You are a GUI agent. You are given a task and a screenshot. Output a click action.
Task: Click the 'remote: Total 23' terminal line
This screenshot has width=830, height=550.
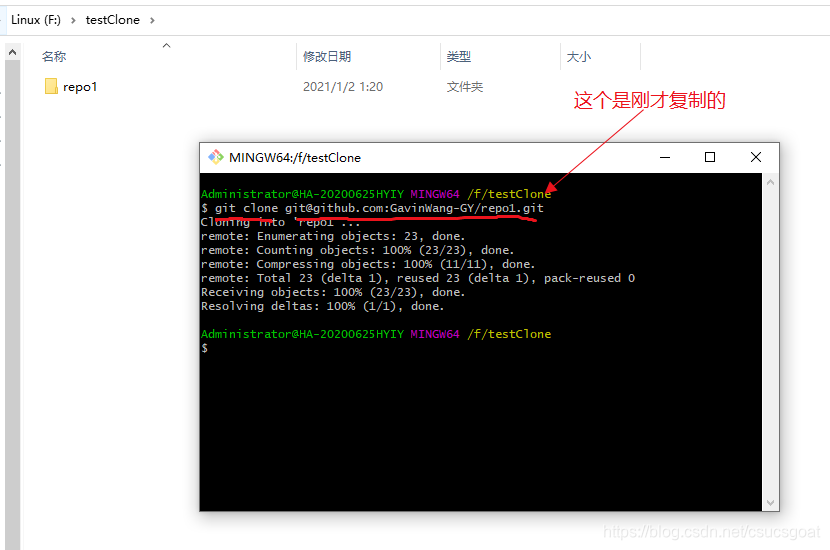(418, 278)
